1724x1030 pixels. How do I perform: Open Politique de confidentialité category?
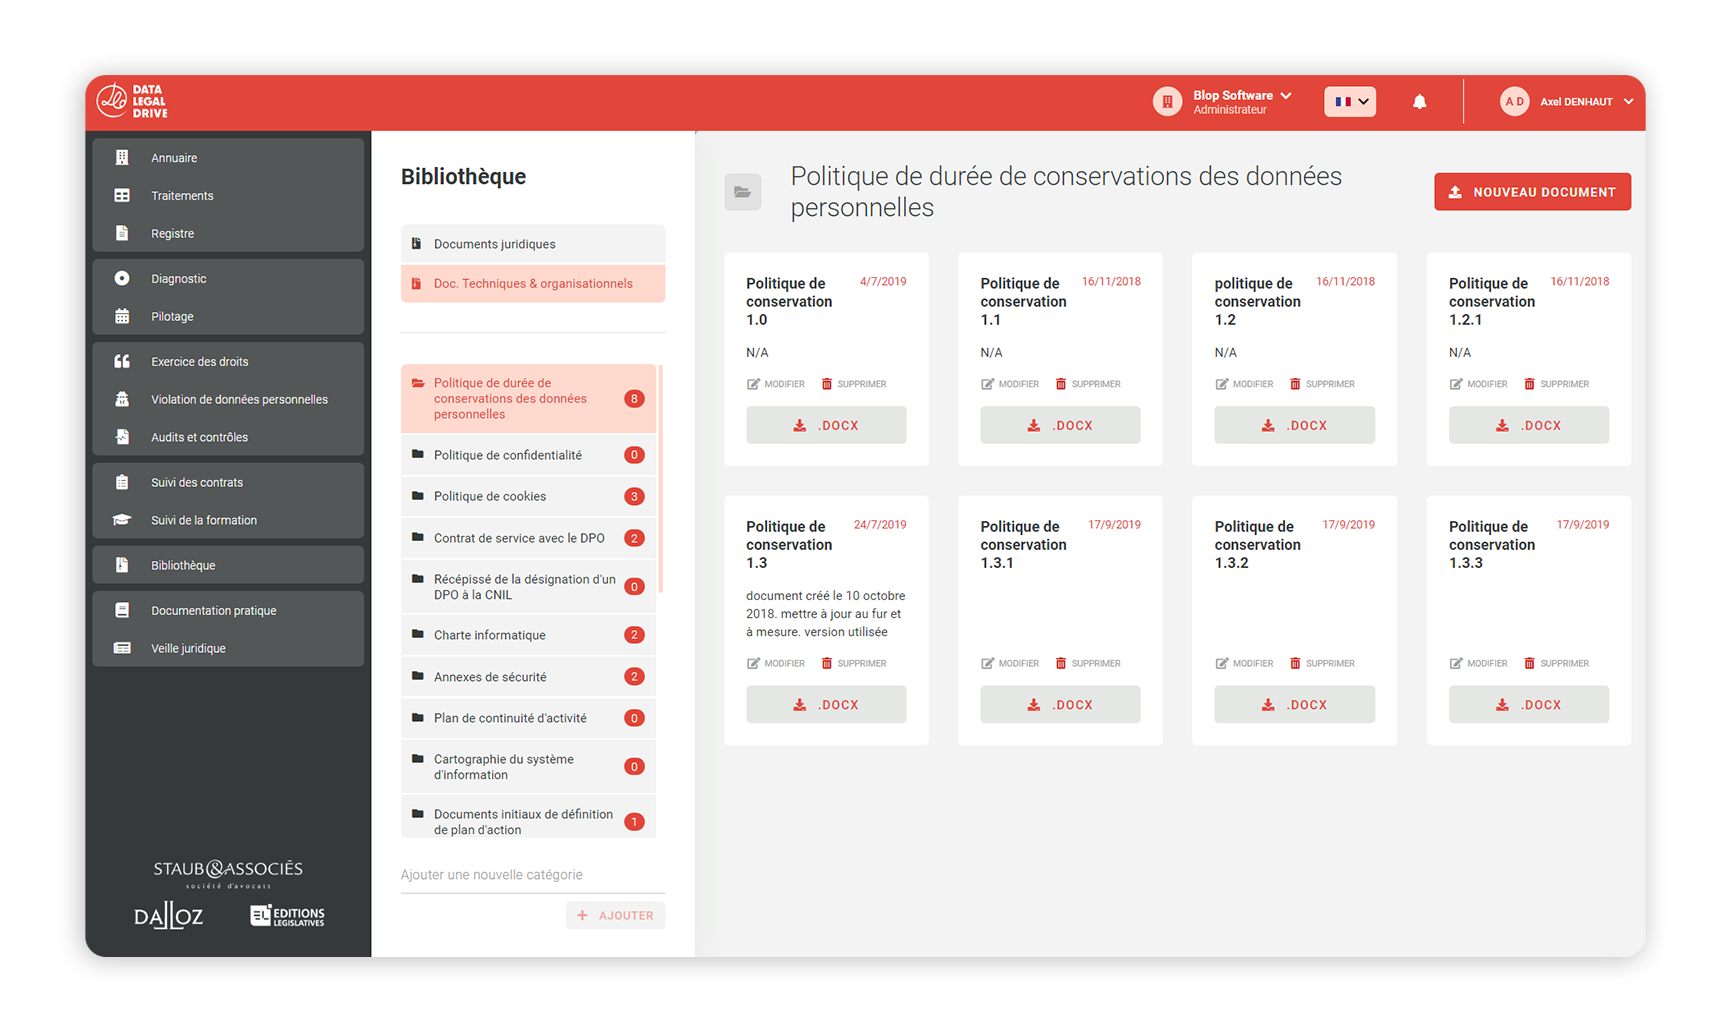pyautogui.click(x=528, y=455)
